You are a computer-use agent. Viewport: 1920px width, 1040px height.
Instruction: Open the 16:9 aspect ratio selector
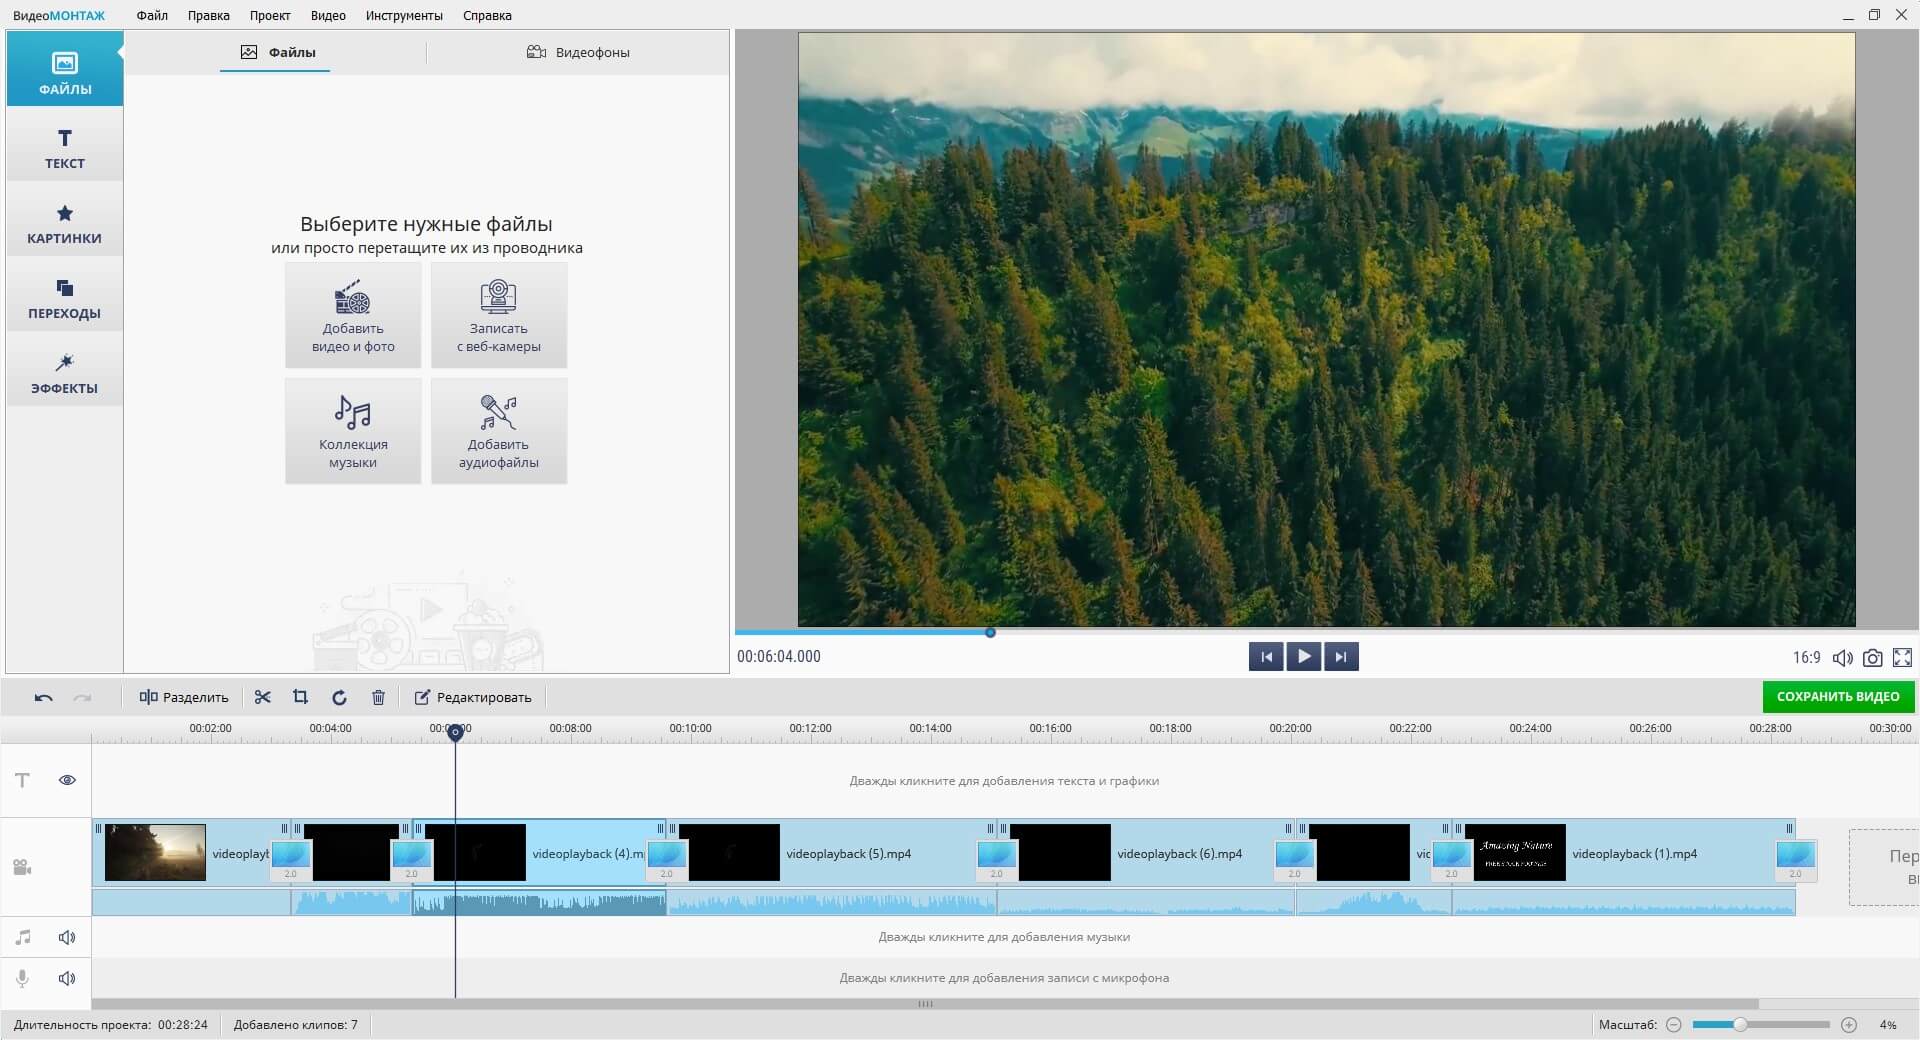pyautogui.click(x=1806, y=657)
